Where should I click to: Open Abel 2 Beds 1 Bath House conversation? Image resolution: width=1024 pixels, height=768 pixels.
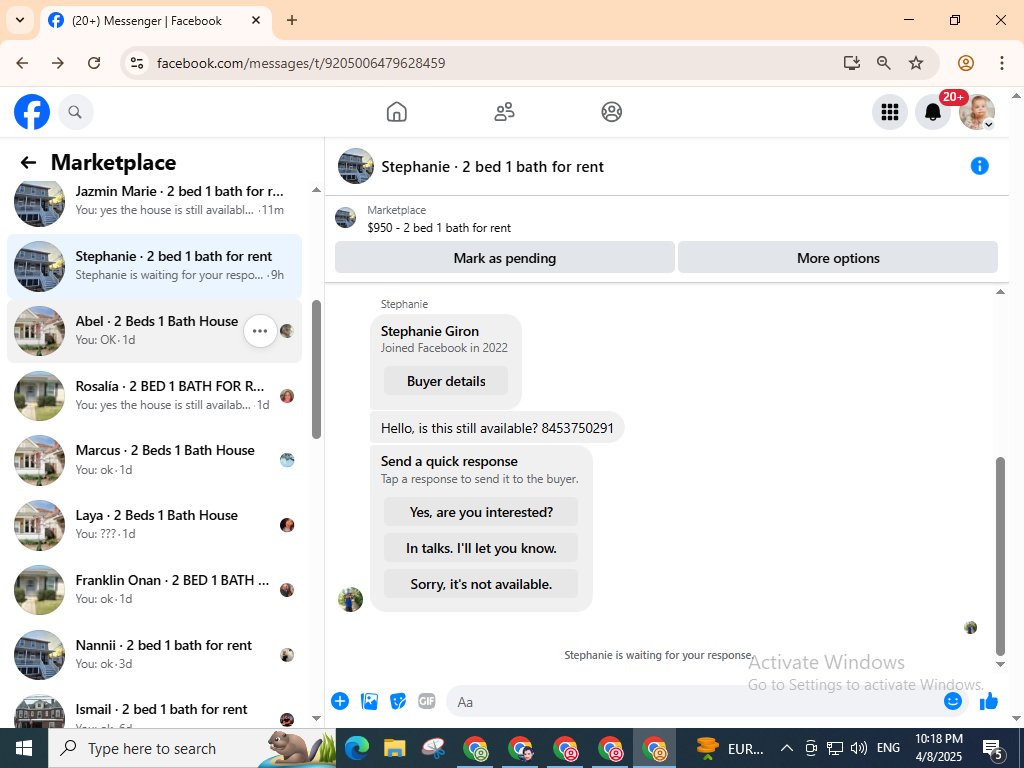pyautogui.click(x=155, y=331)
